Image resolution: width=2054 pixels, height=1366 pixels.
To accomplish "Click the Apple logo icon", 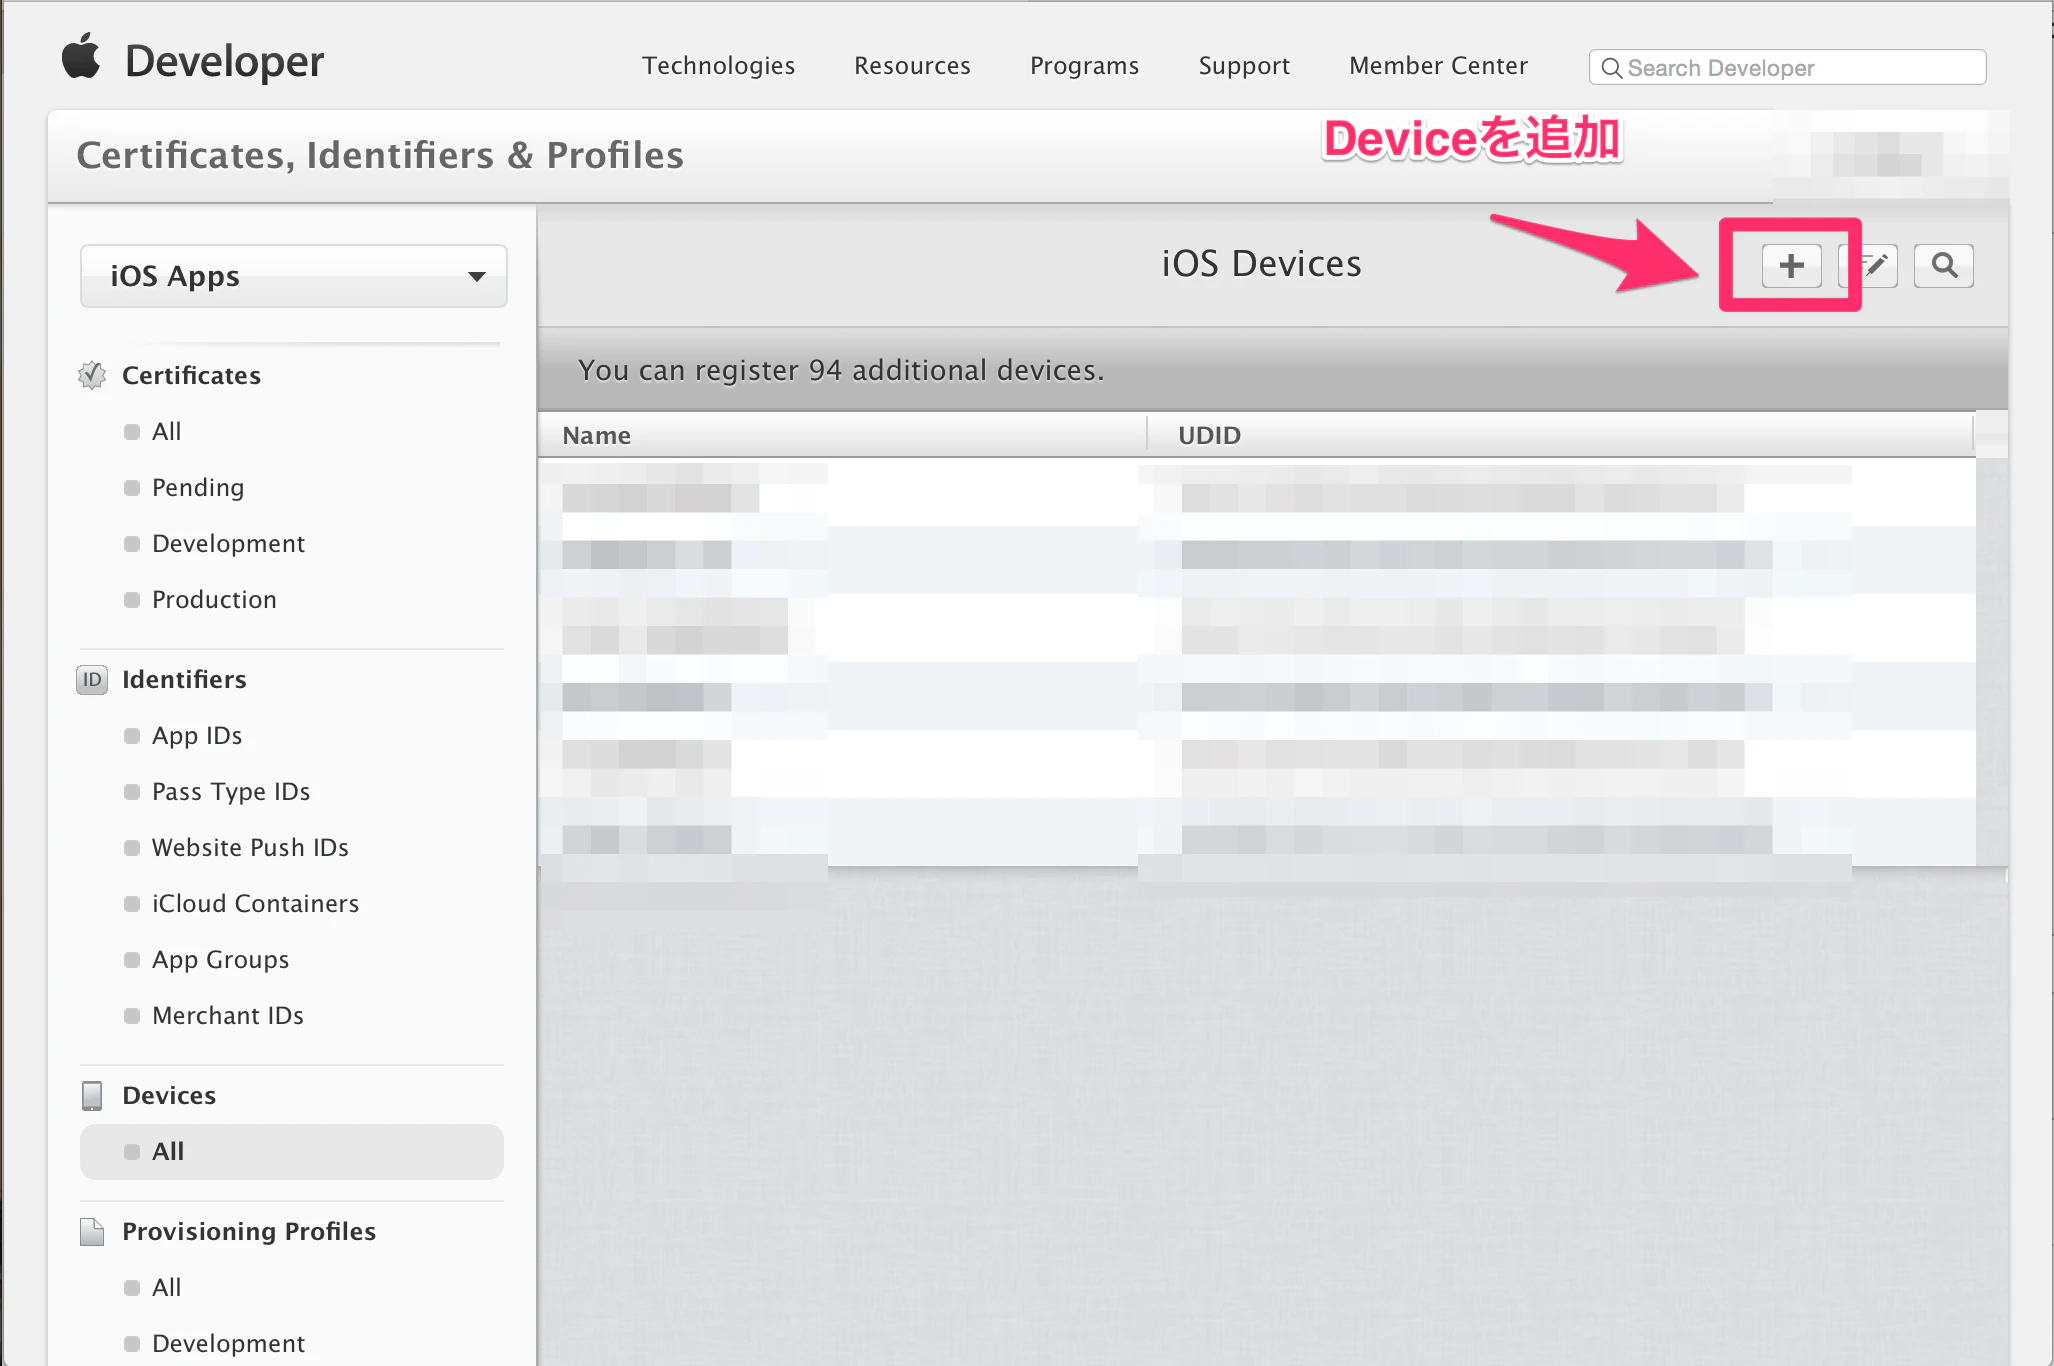I will pyautogui.click(x=81, y=56).
